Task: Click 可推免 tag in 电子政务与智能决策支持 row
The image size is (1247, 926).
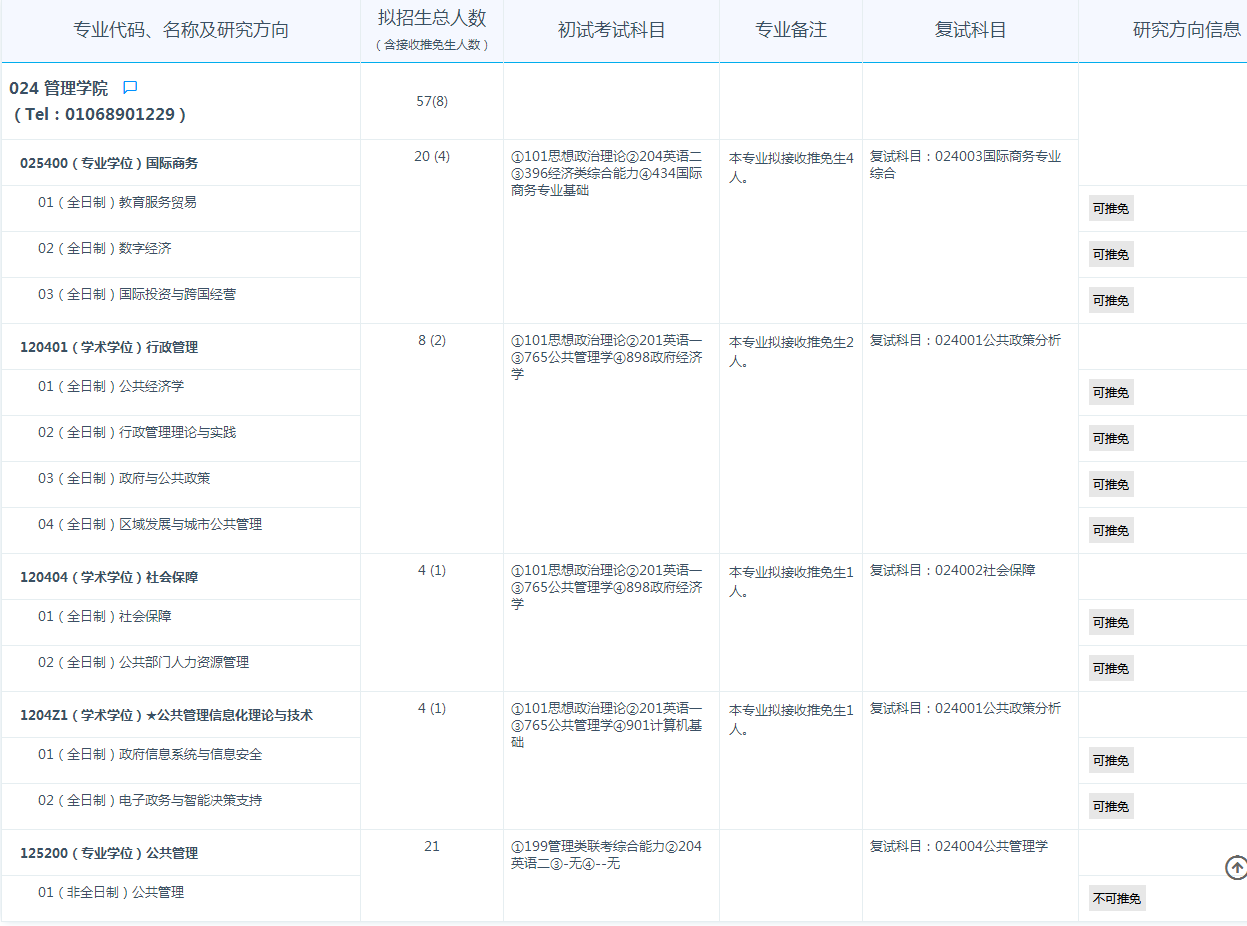Action: click(x=1111, y=806)
